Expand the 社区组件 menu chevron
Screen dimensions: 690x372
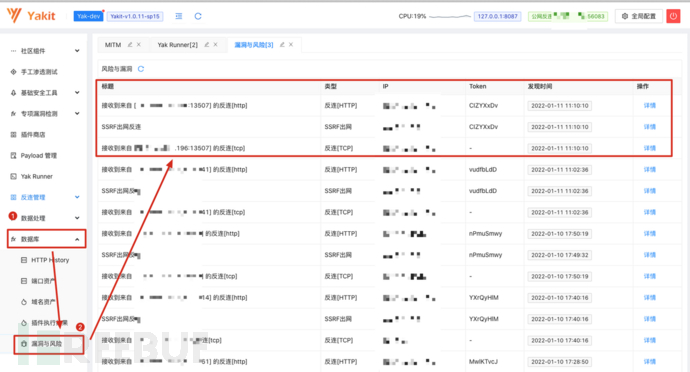77,51
